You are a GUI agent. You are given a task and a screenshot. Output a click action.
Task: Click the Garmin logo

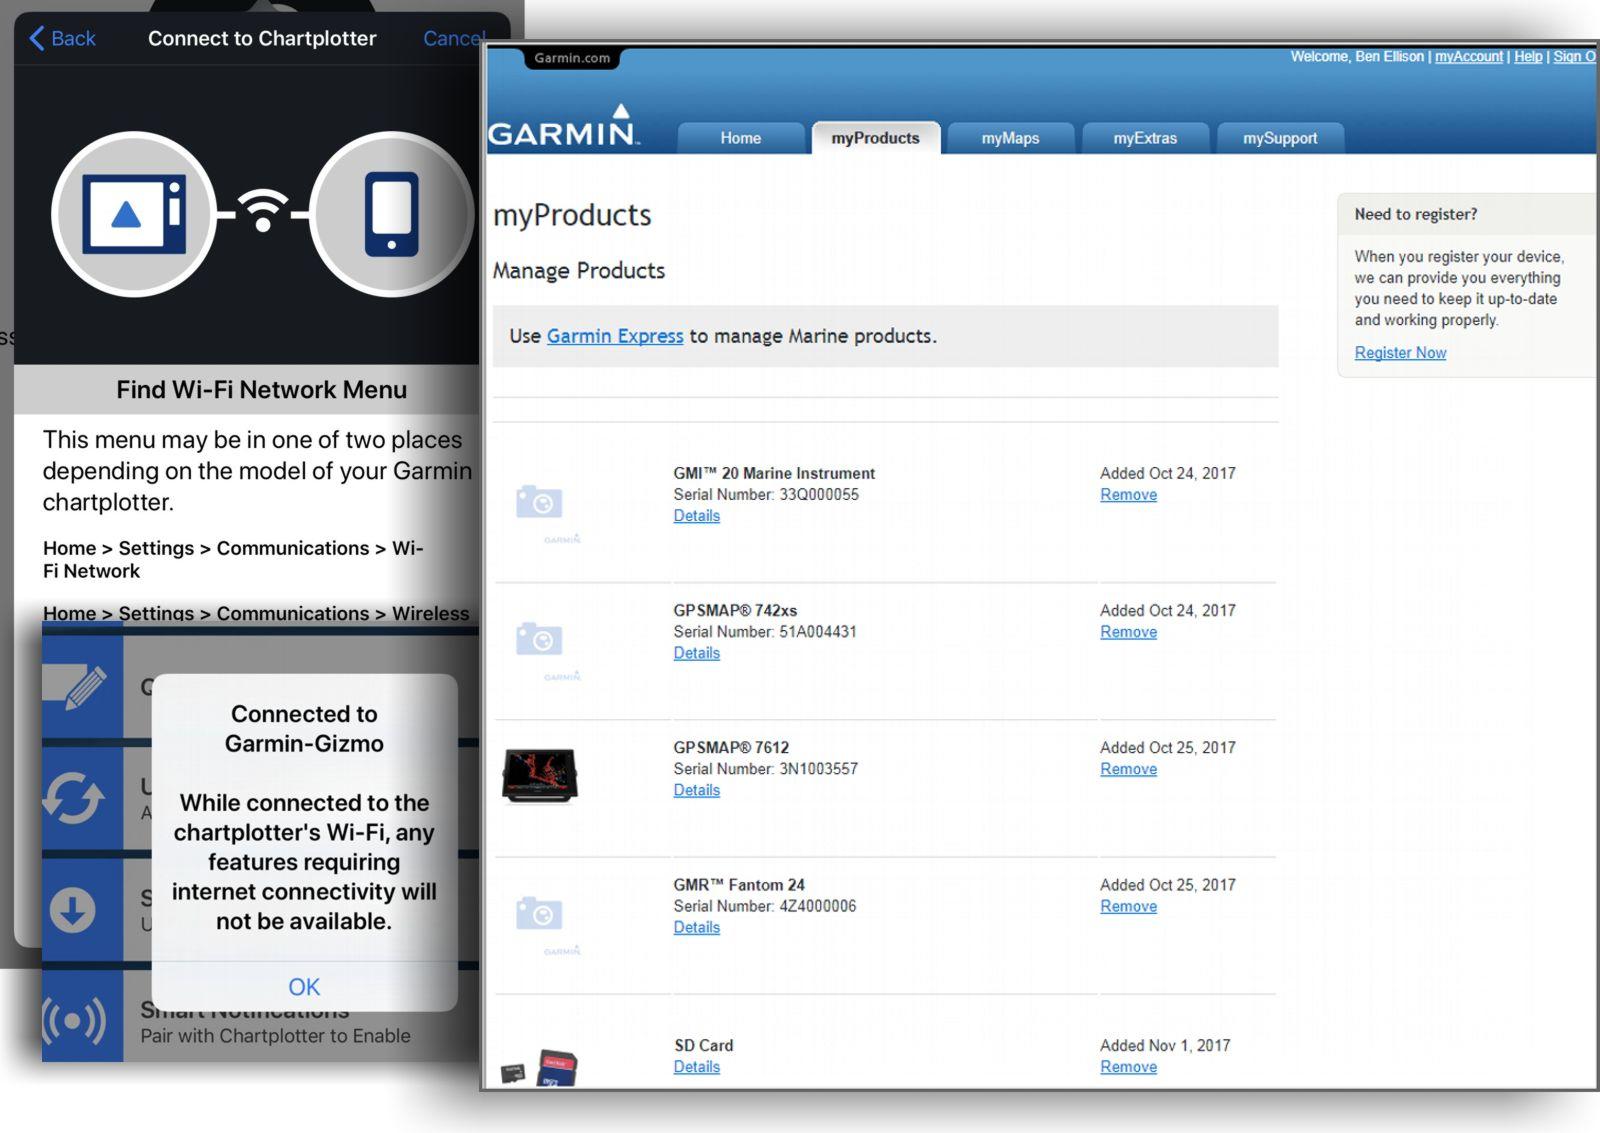click(x=563, y=128)
